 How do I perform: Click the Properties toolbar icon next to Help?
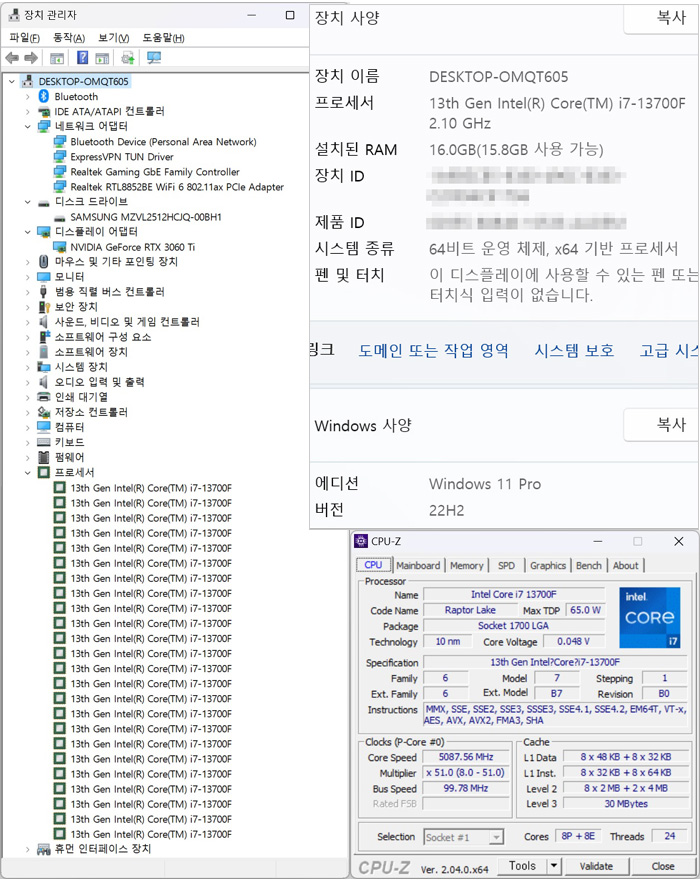point(102,57)
